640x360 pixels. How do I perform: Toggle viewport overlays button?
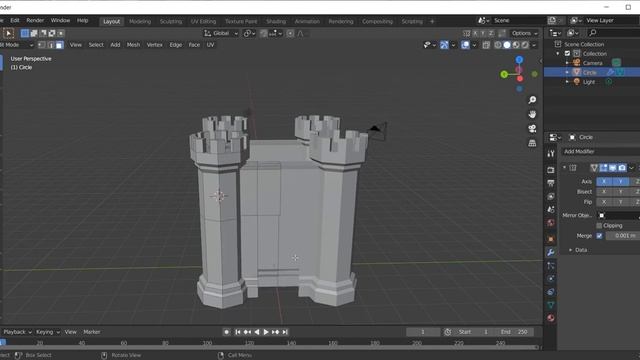(465, 45)
